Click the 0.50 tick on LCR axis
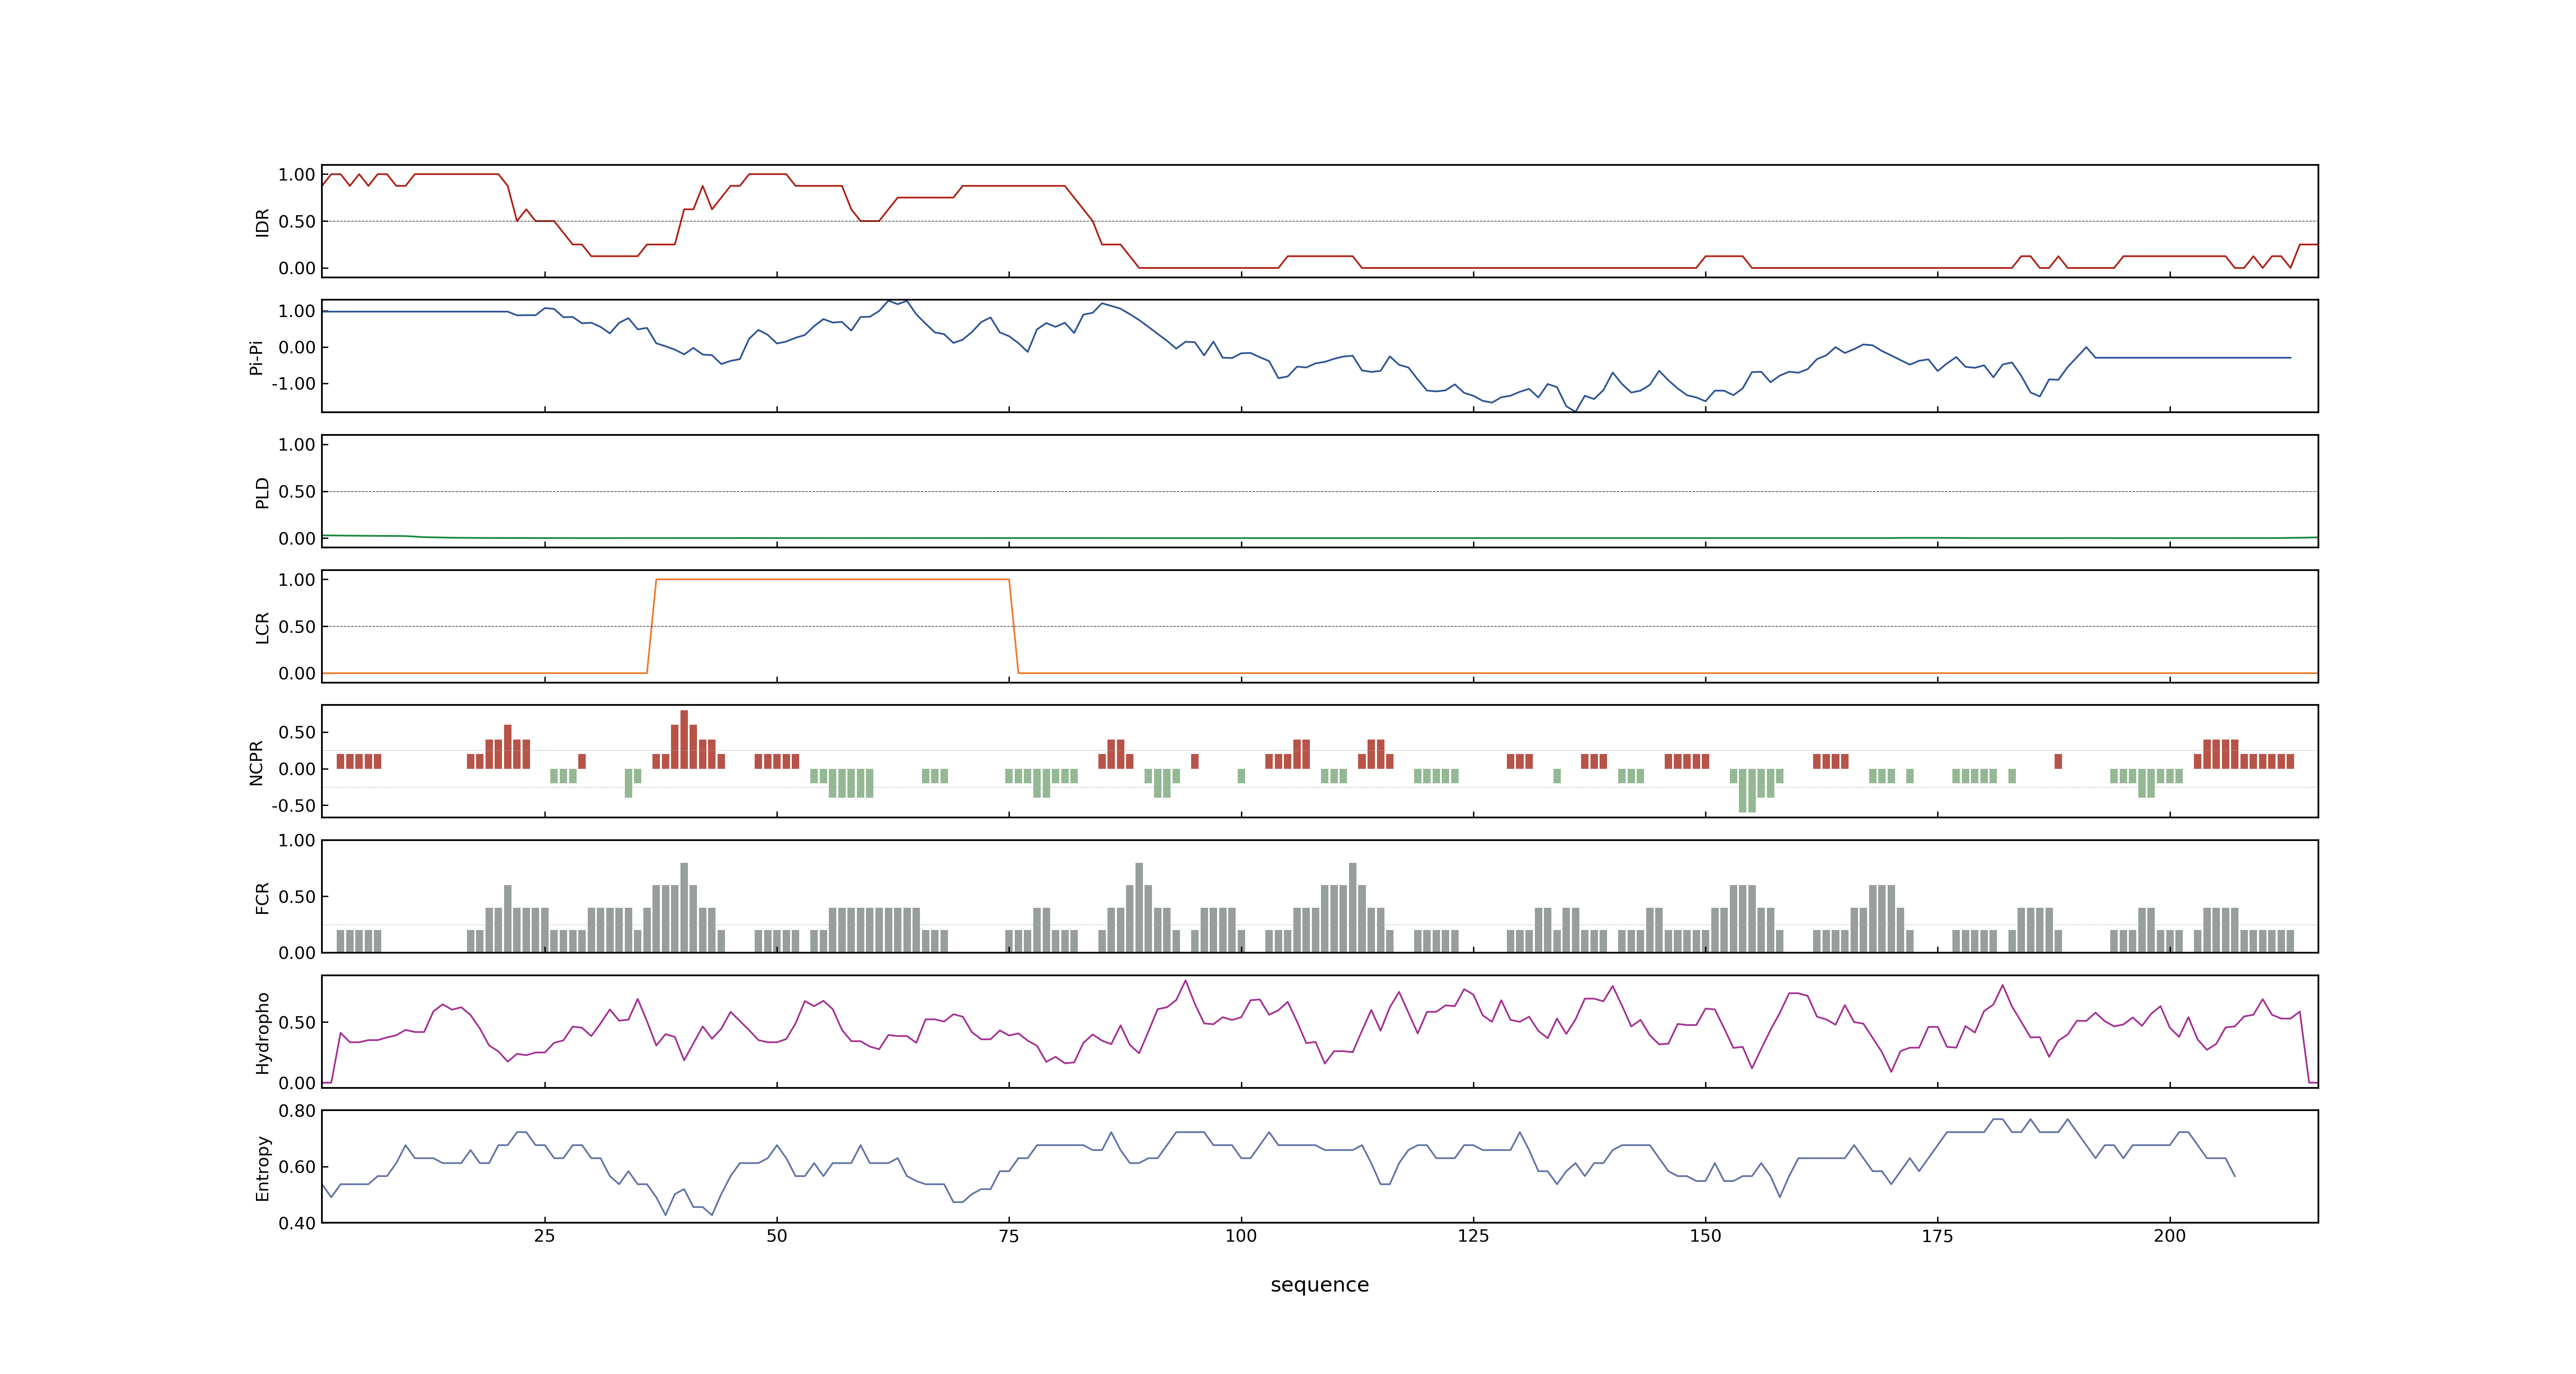The width and height of the screenshot is (2576, 1374). click(297, 627)
